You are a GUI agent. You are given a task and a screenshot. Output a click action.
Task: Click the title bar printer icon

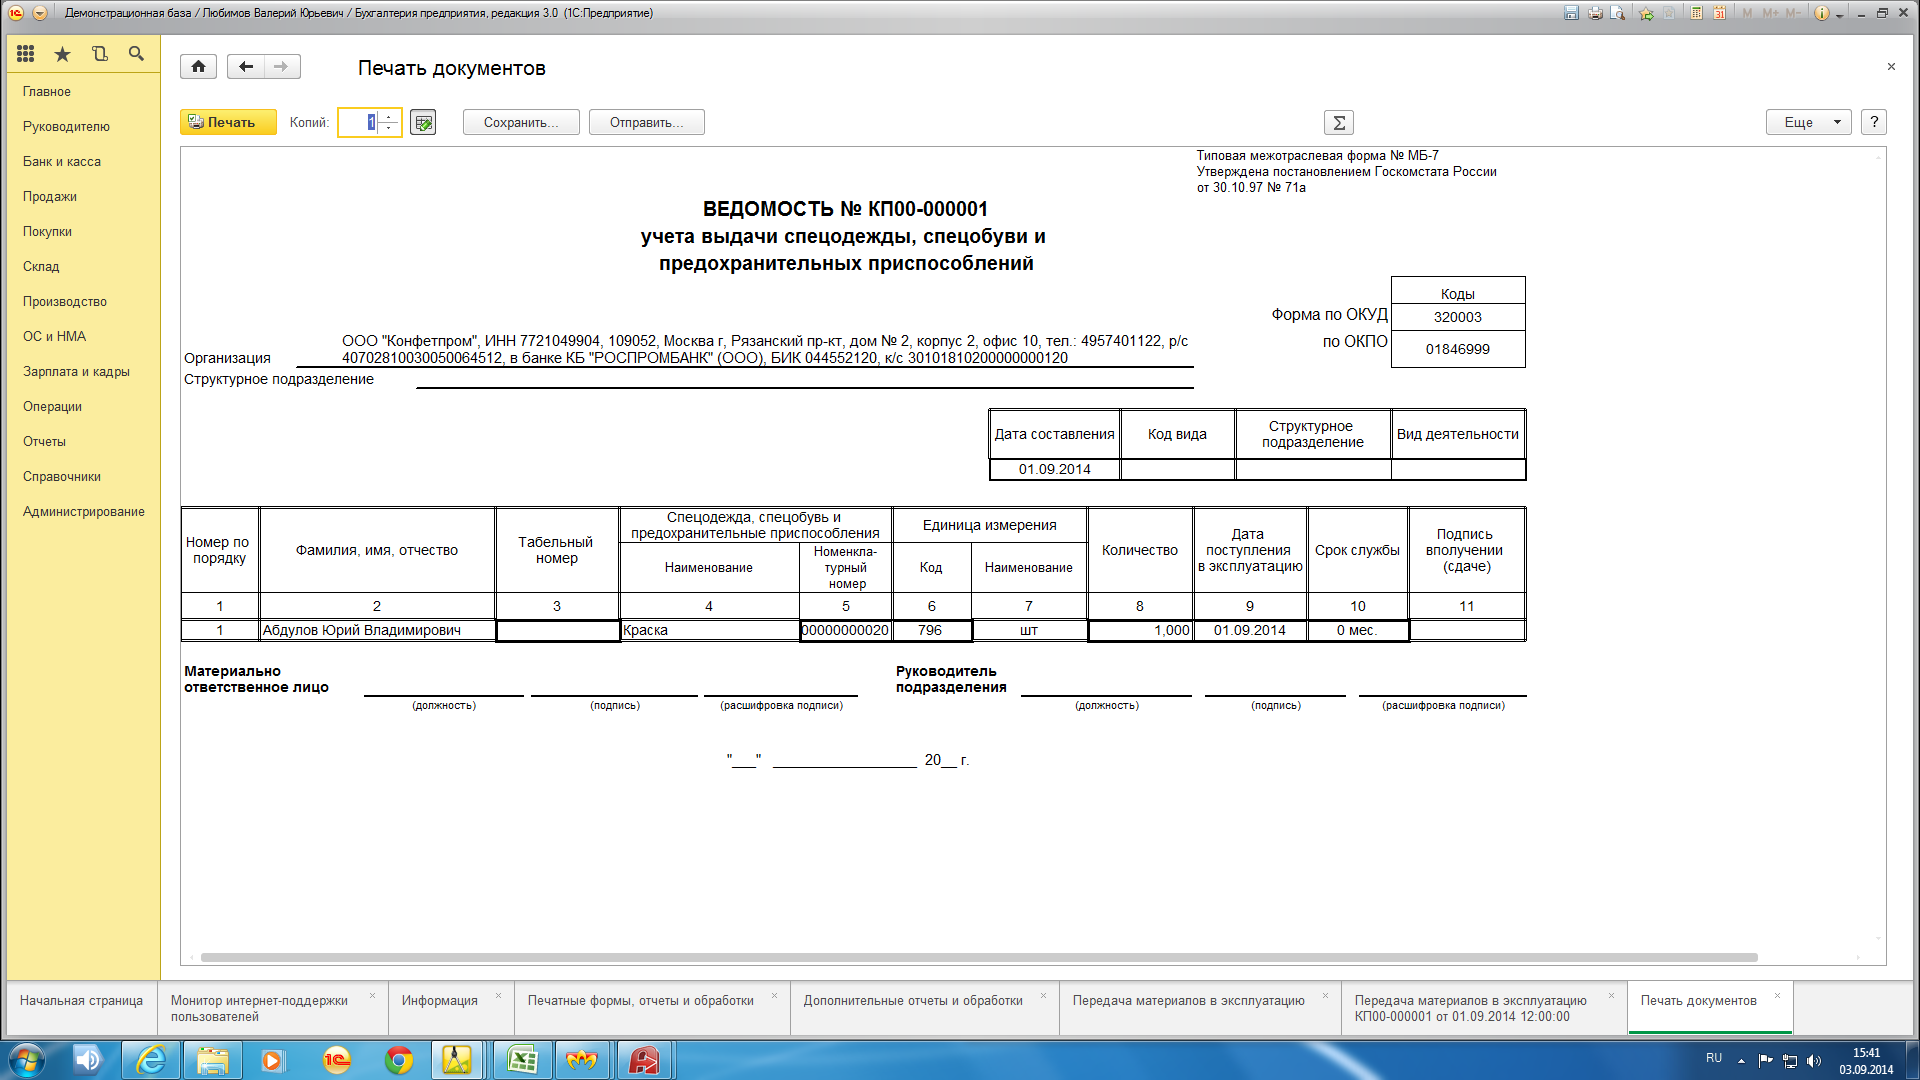click(1595, 13)
